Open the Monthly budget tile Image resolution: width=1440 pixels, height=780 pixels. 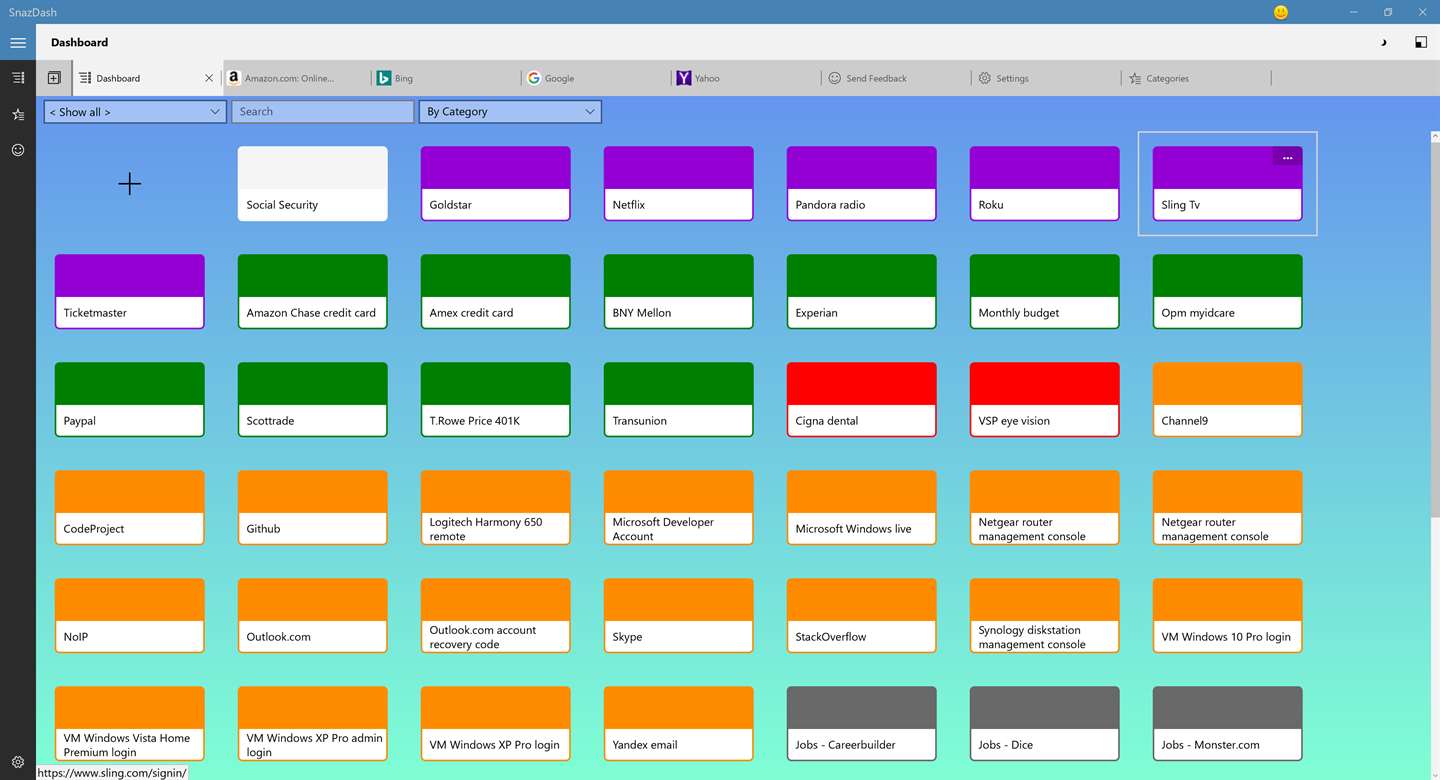click(x=1045, y=292)
